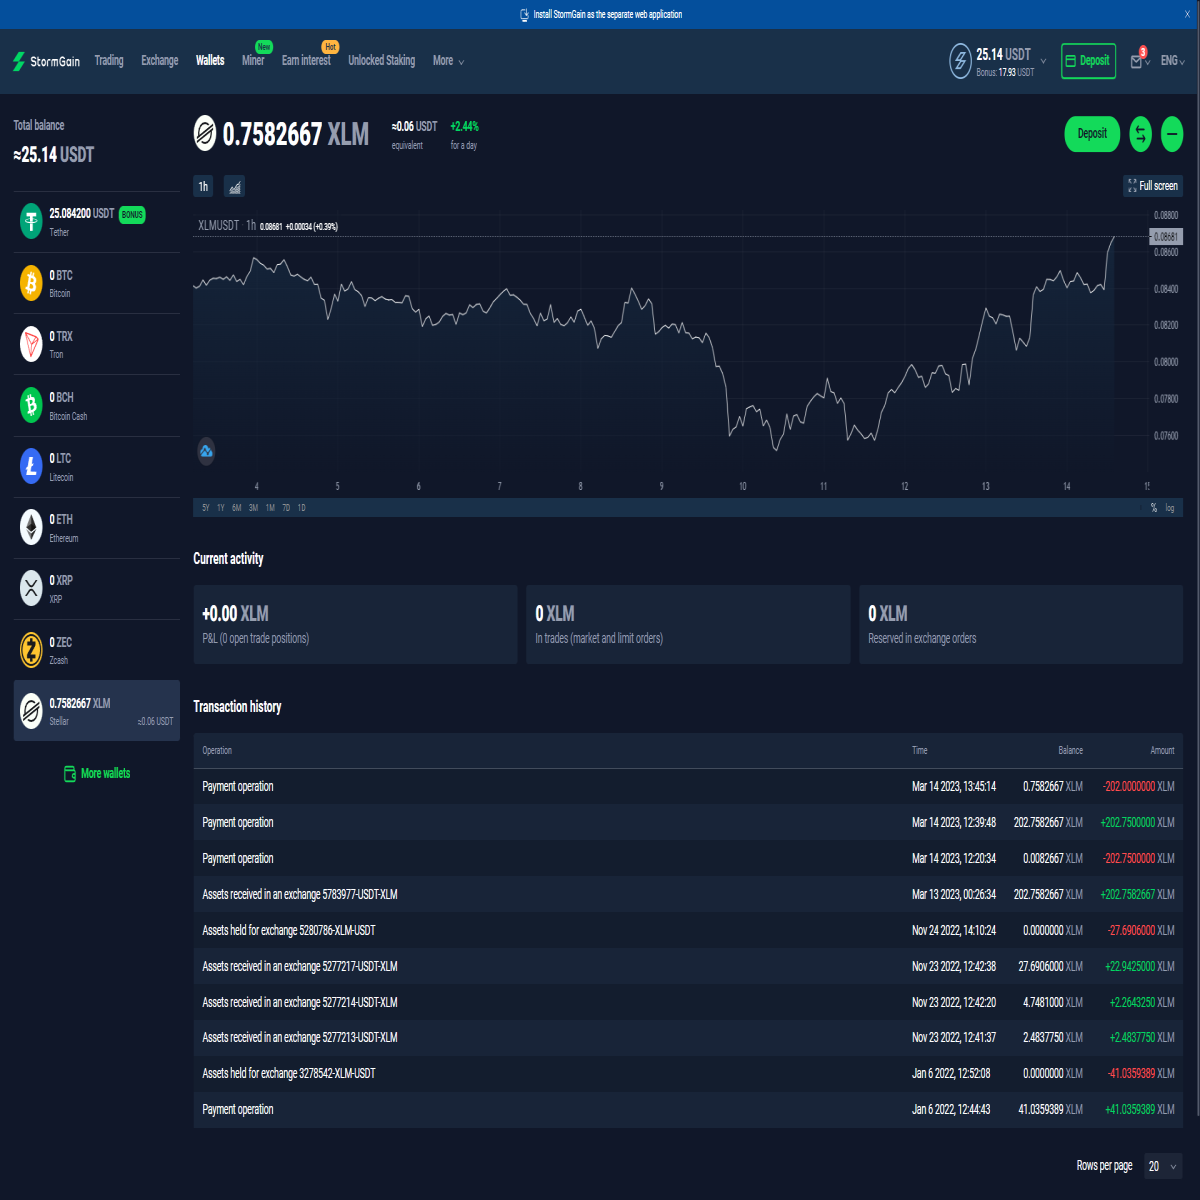
Task: Select the Ethereum wallet icon
Action: click(31, 527)
